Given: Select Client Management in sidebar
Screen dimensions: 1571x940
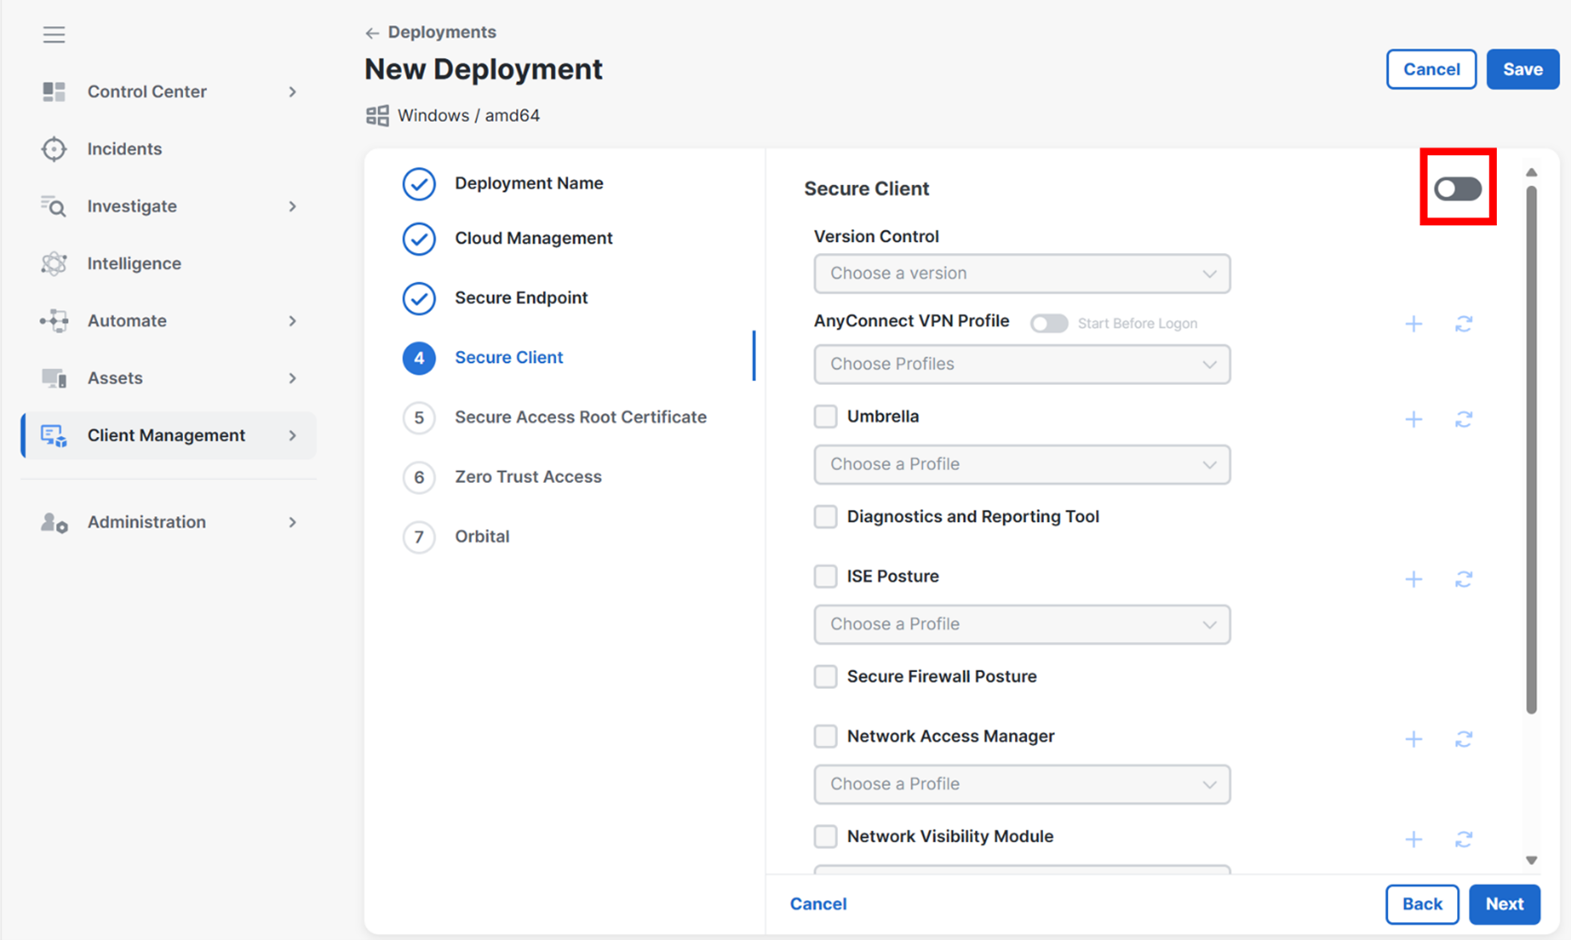Looking at the screenshot, I should click(166, 436).
